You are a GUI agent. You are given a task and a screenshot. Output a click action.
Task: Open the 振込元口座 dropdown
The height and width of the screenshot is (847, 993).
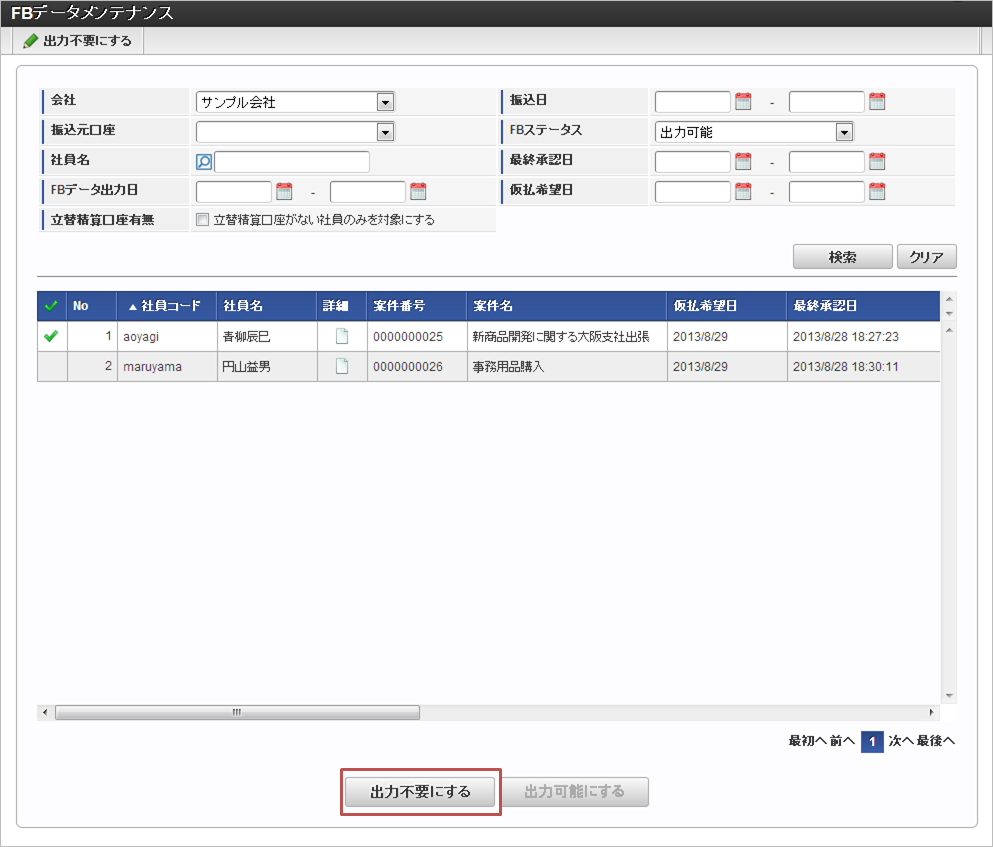tap(295, 132)
